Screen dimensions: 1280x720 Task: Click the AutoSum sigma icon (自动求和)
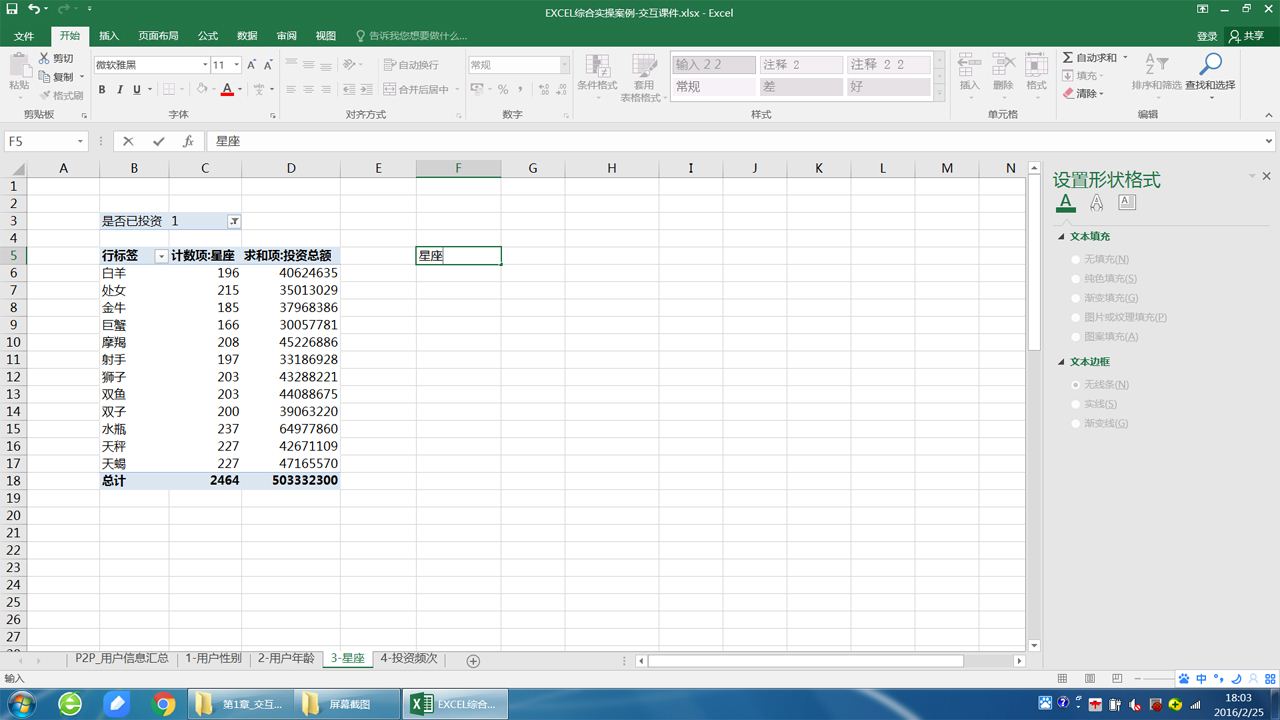click(1068, 58)
